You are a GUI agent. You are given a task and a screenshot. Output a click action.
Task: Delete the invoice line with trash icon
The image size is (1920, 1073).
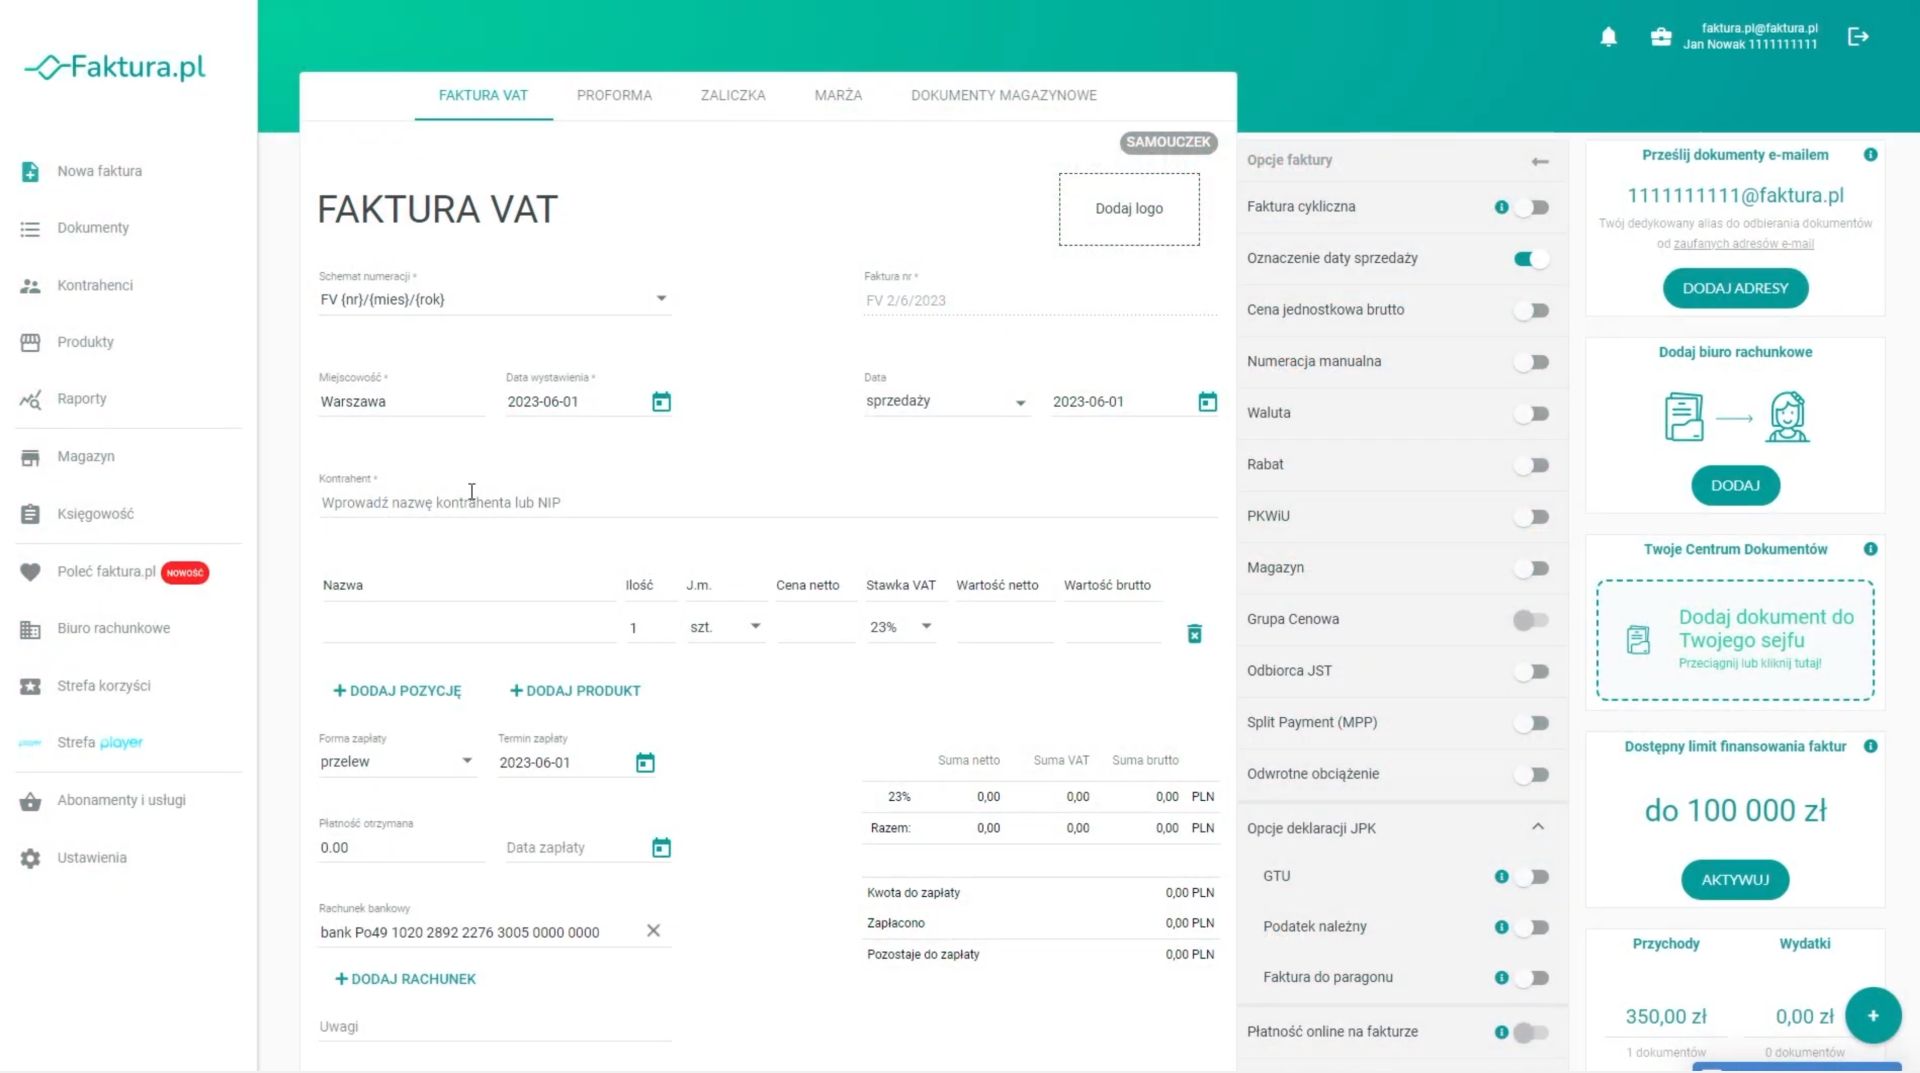tap(1194, 634)
